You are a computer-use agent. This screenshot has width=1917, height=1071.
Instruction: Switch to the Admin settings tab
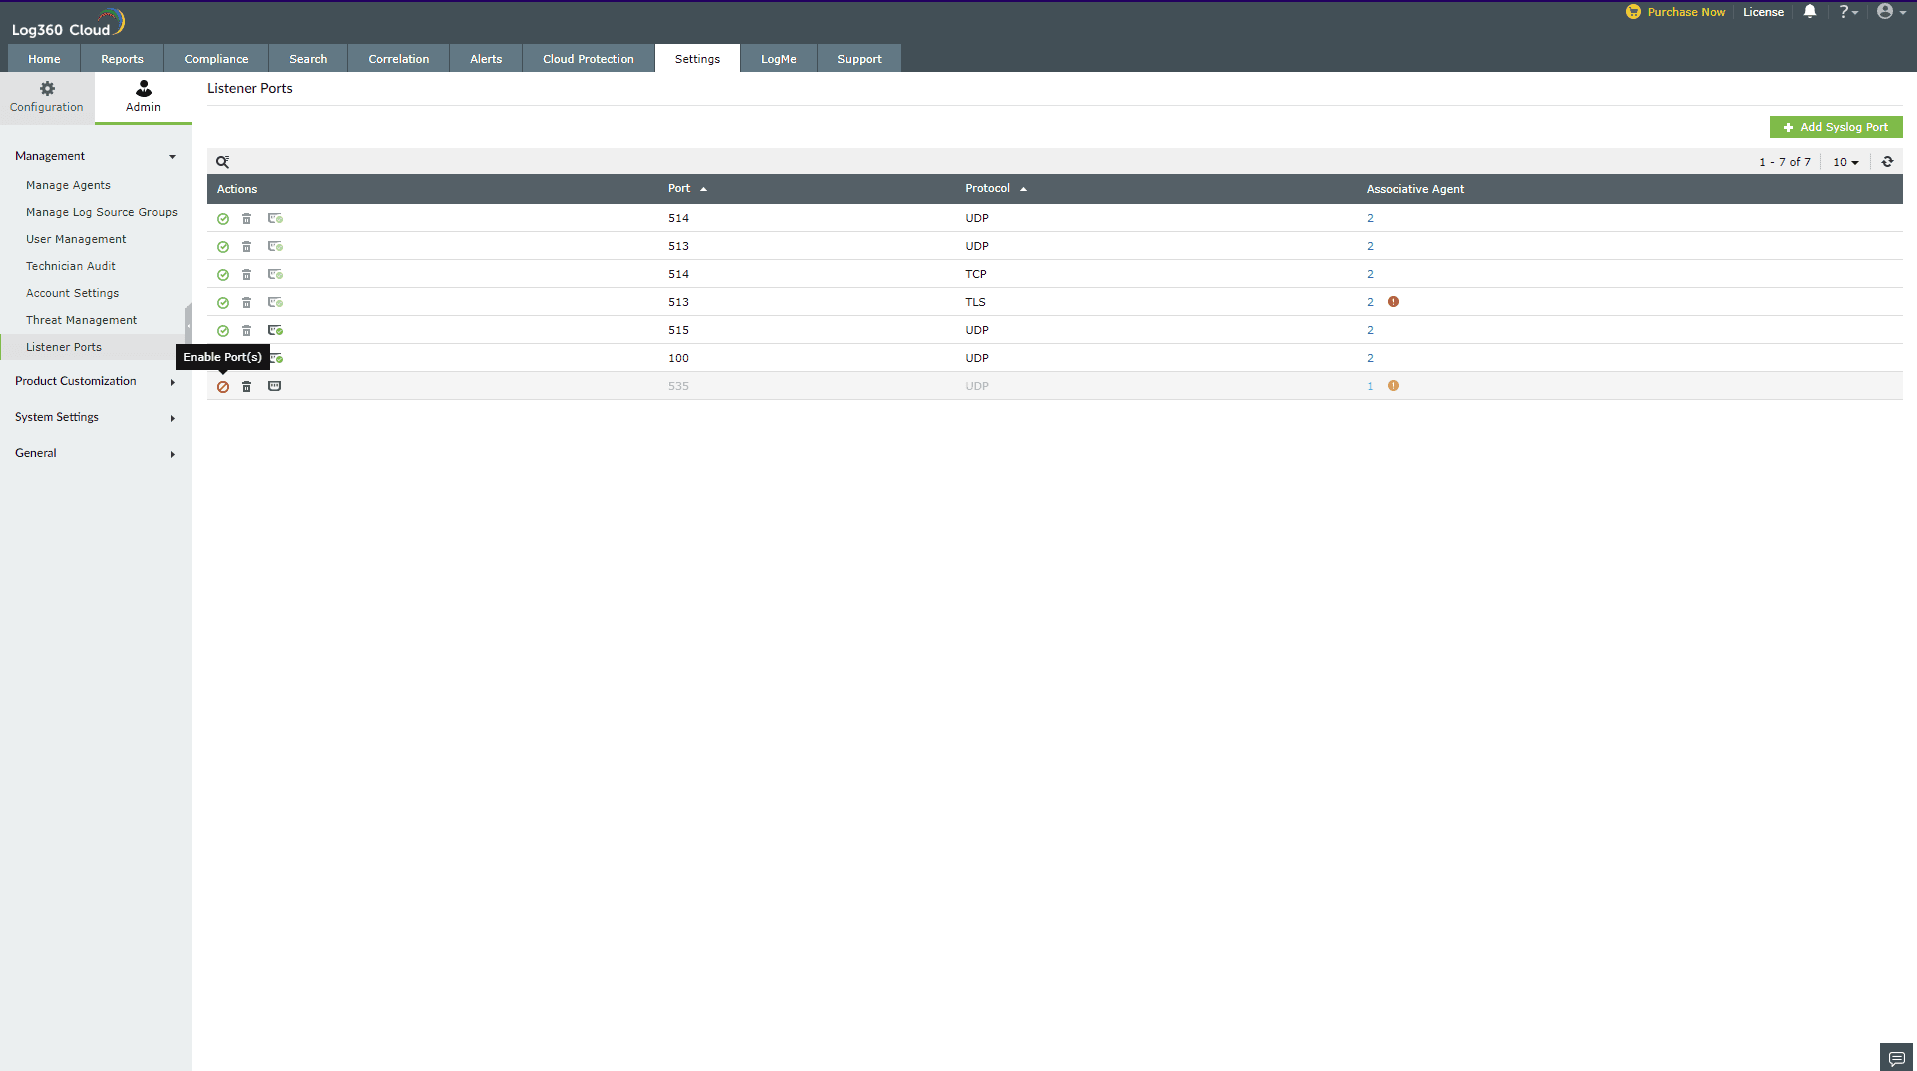pyautogui.click(x=143, y=97)
